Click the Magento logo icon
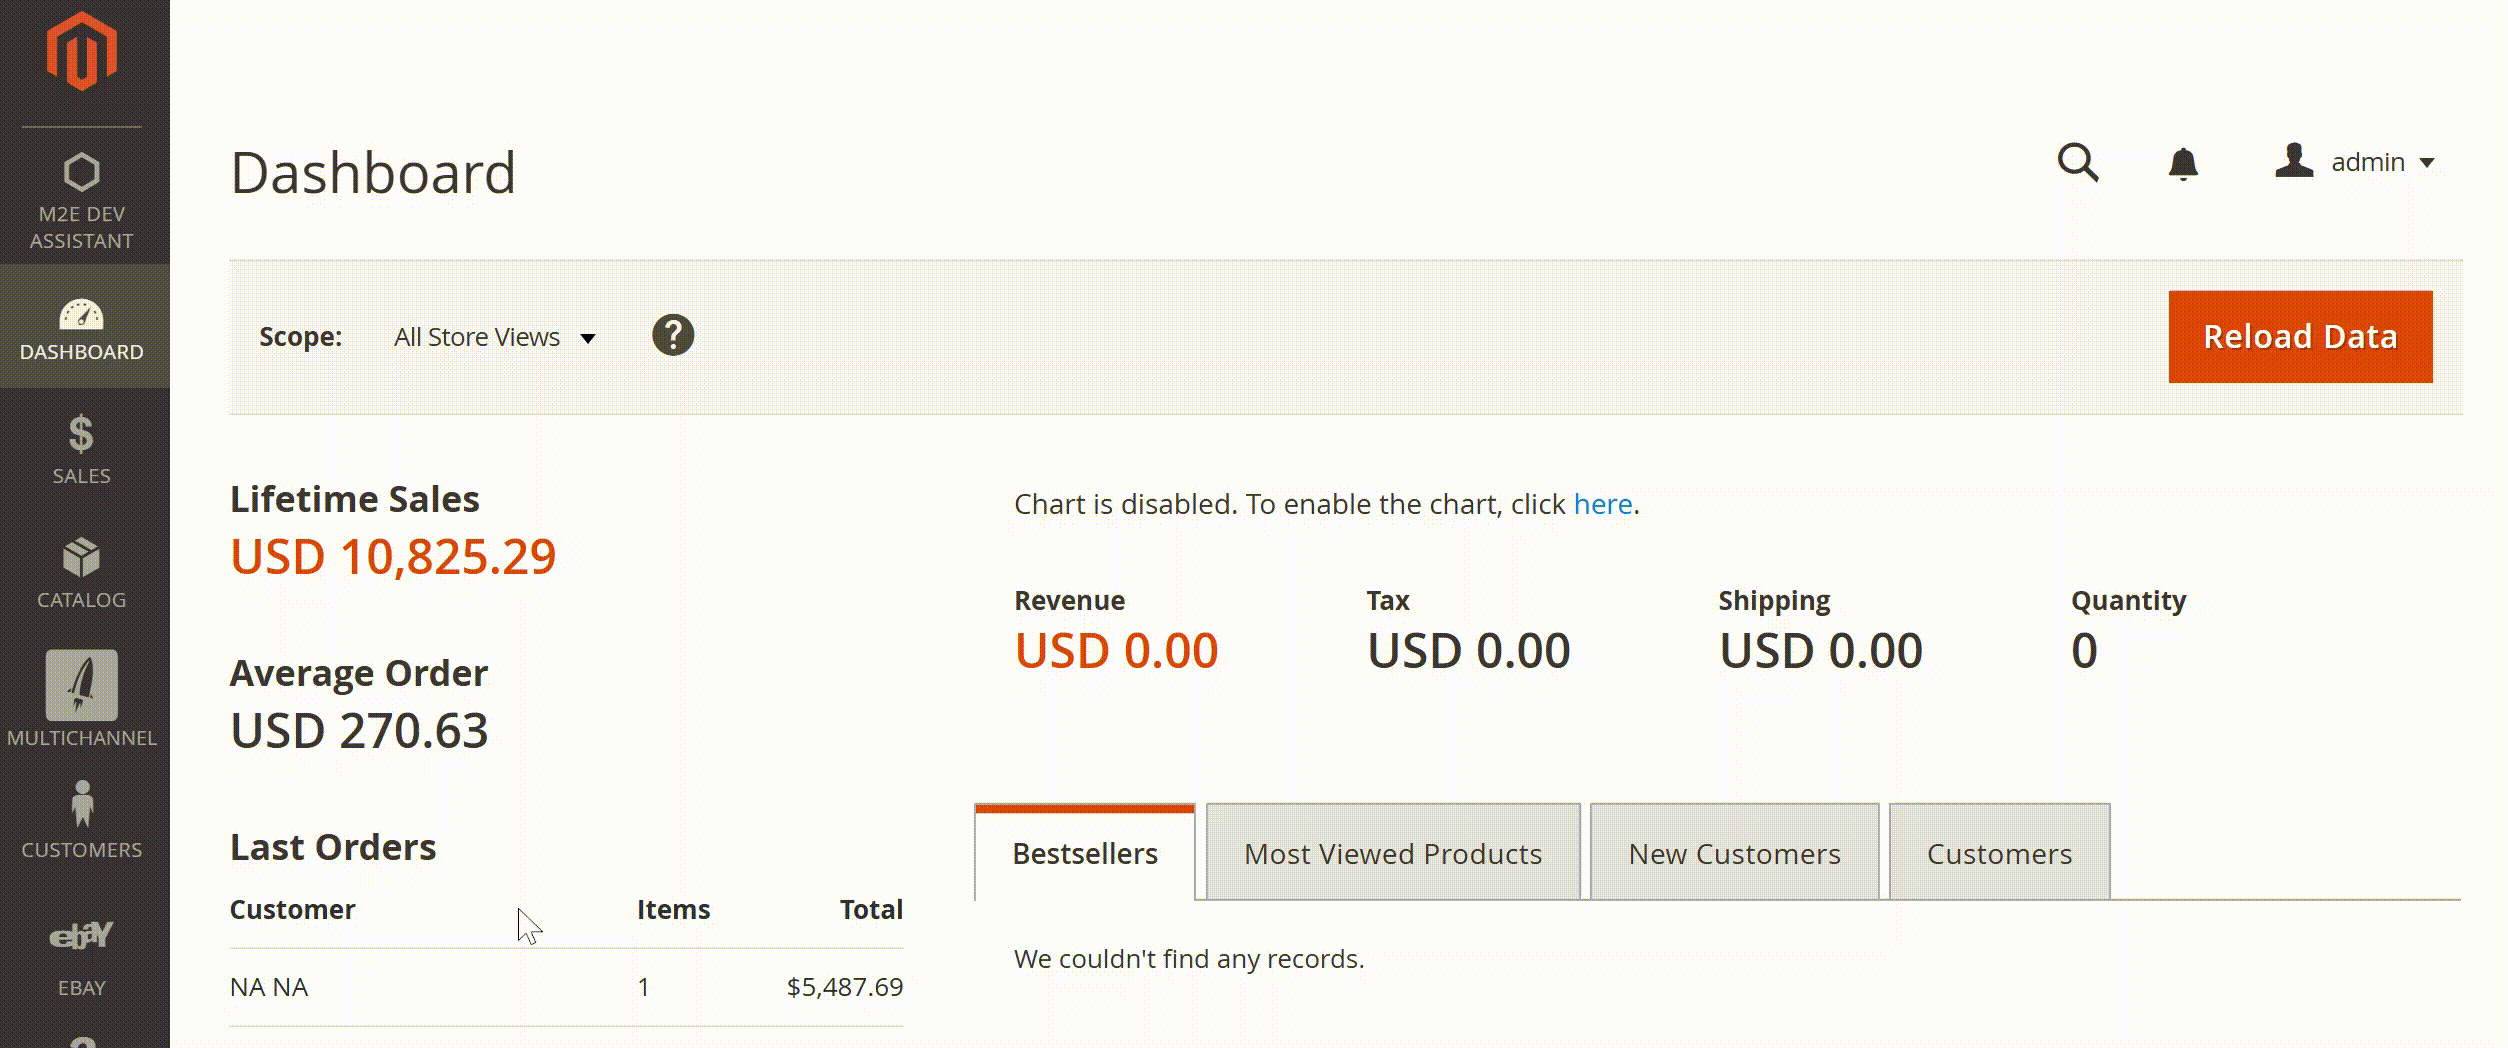The image size is (2508, 1048). [x=82, y=52]
